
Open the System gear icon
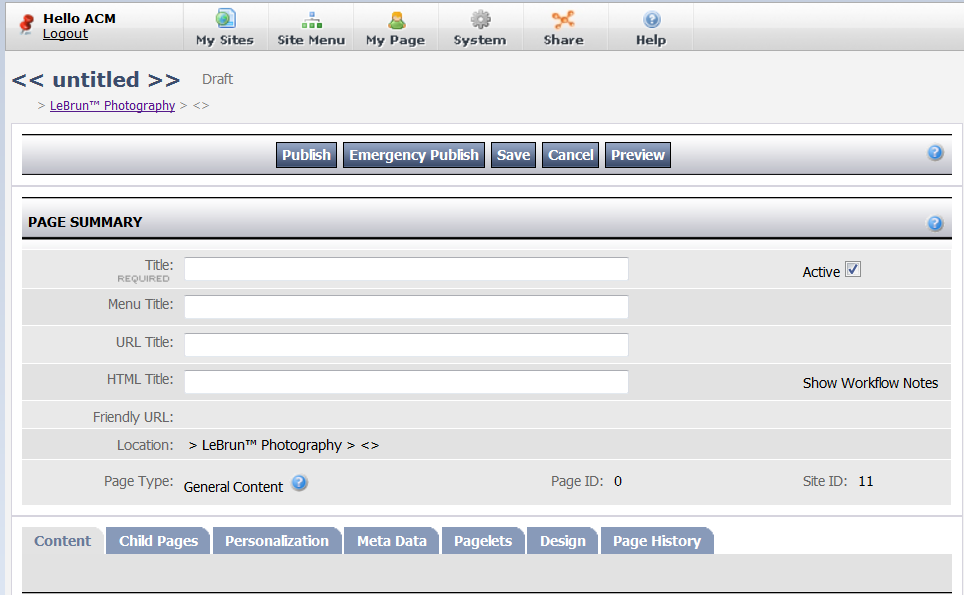[480, 19]
